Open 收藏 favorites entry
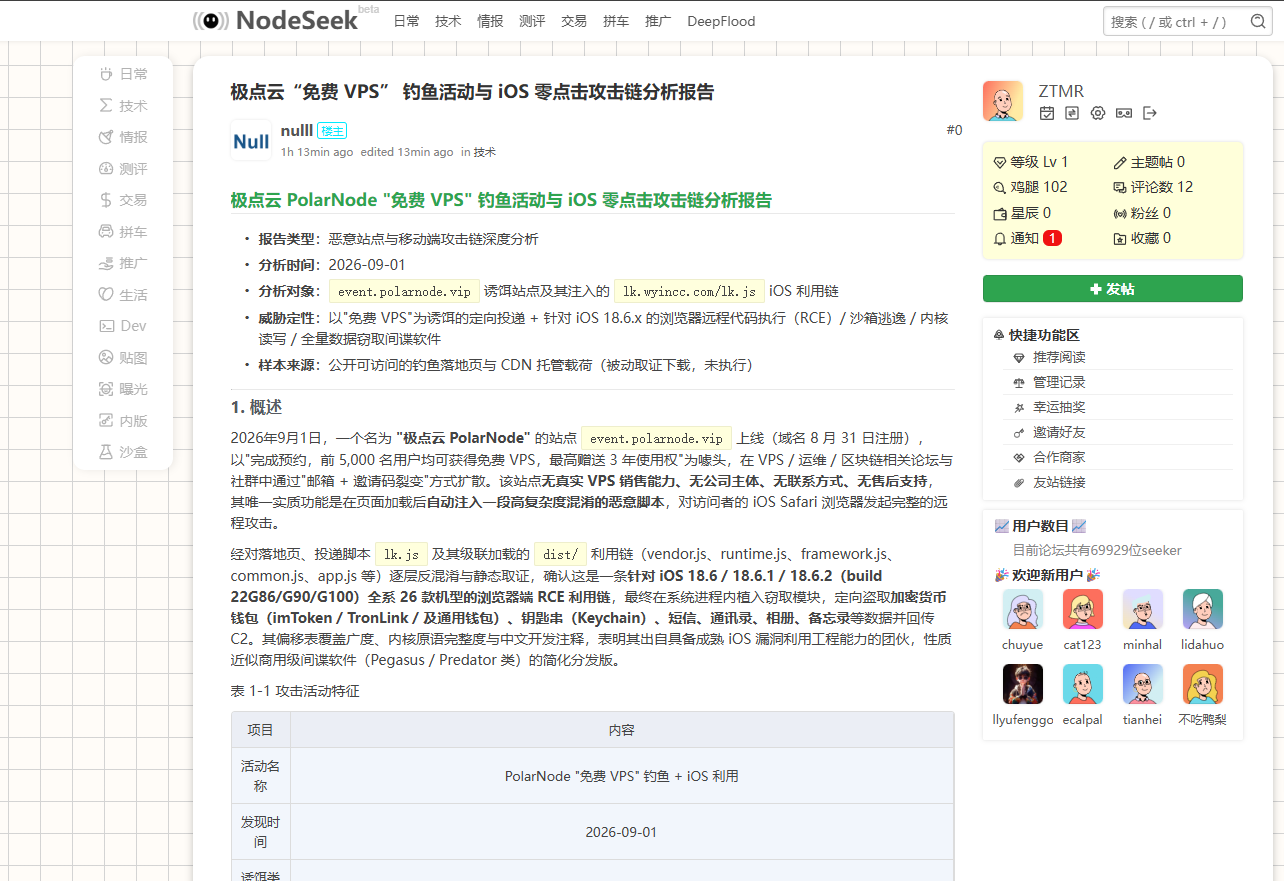1284x881 pixels. point(1142,238)
